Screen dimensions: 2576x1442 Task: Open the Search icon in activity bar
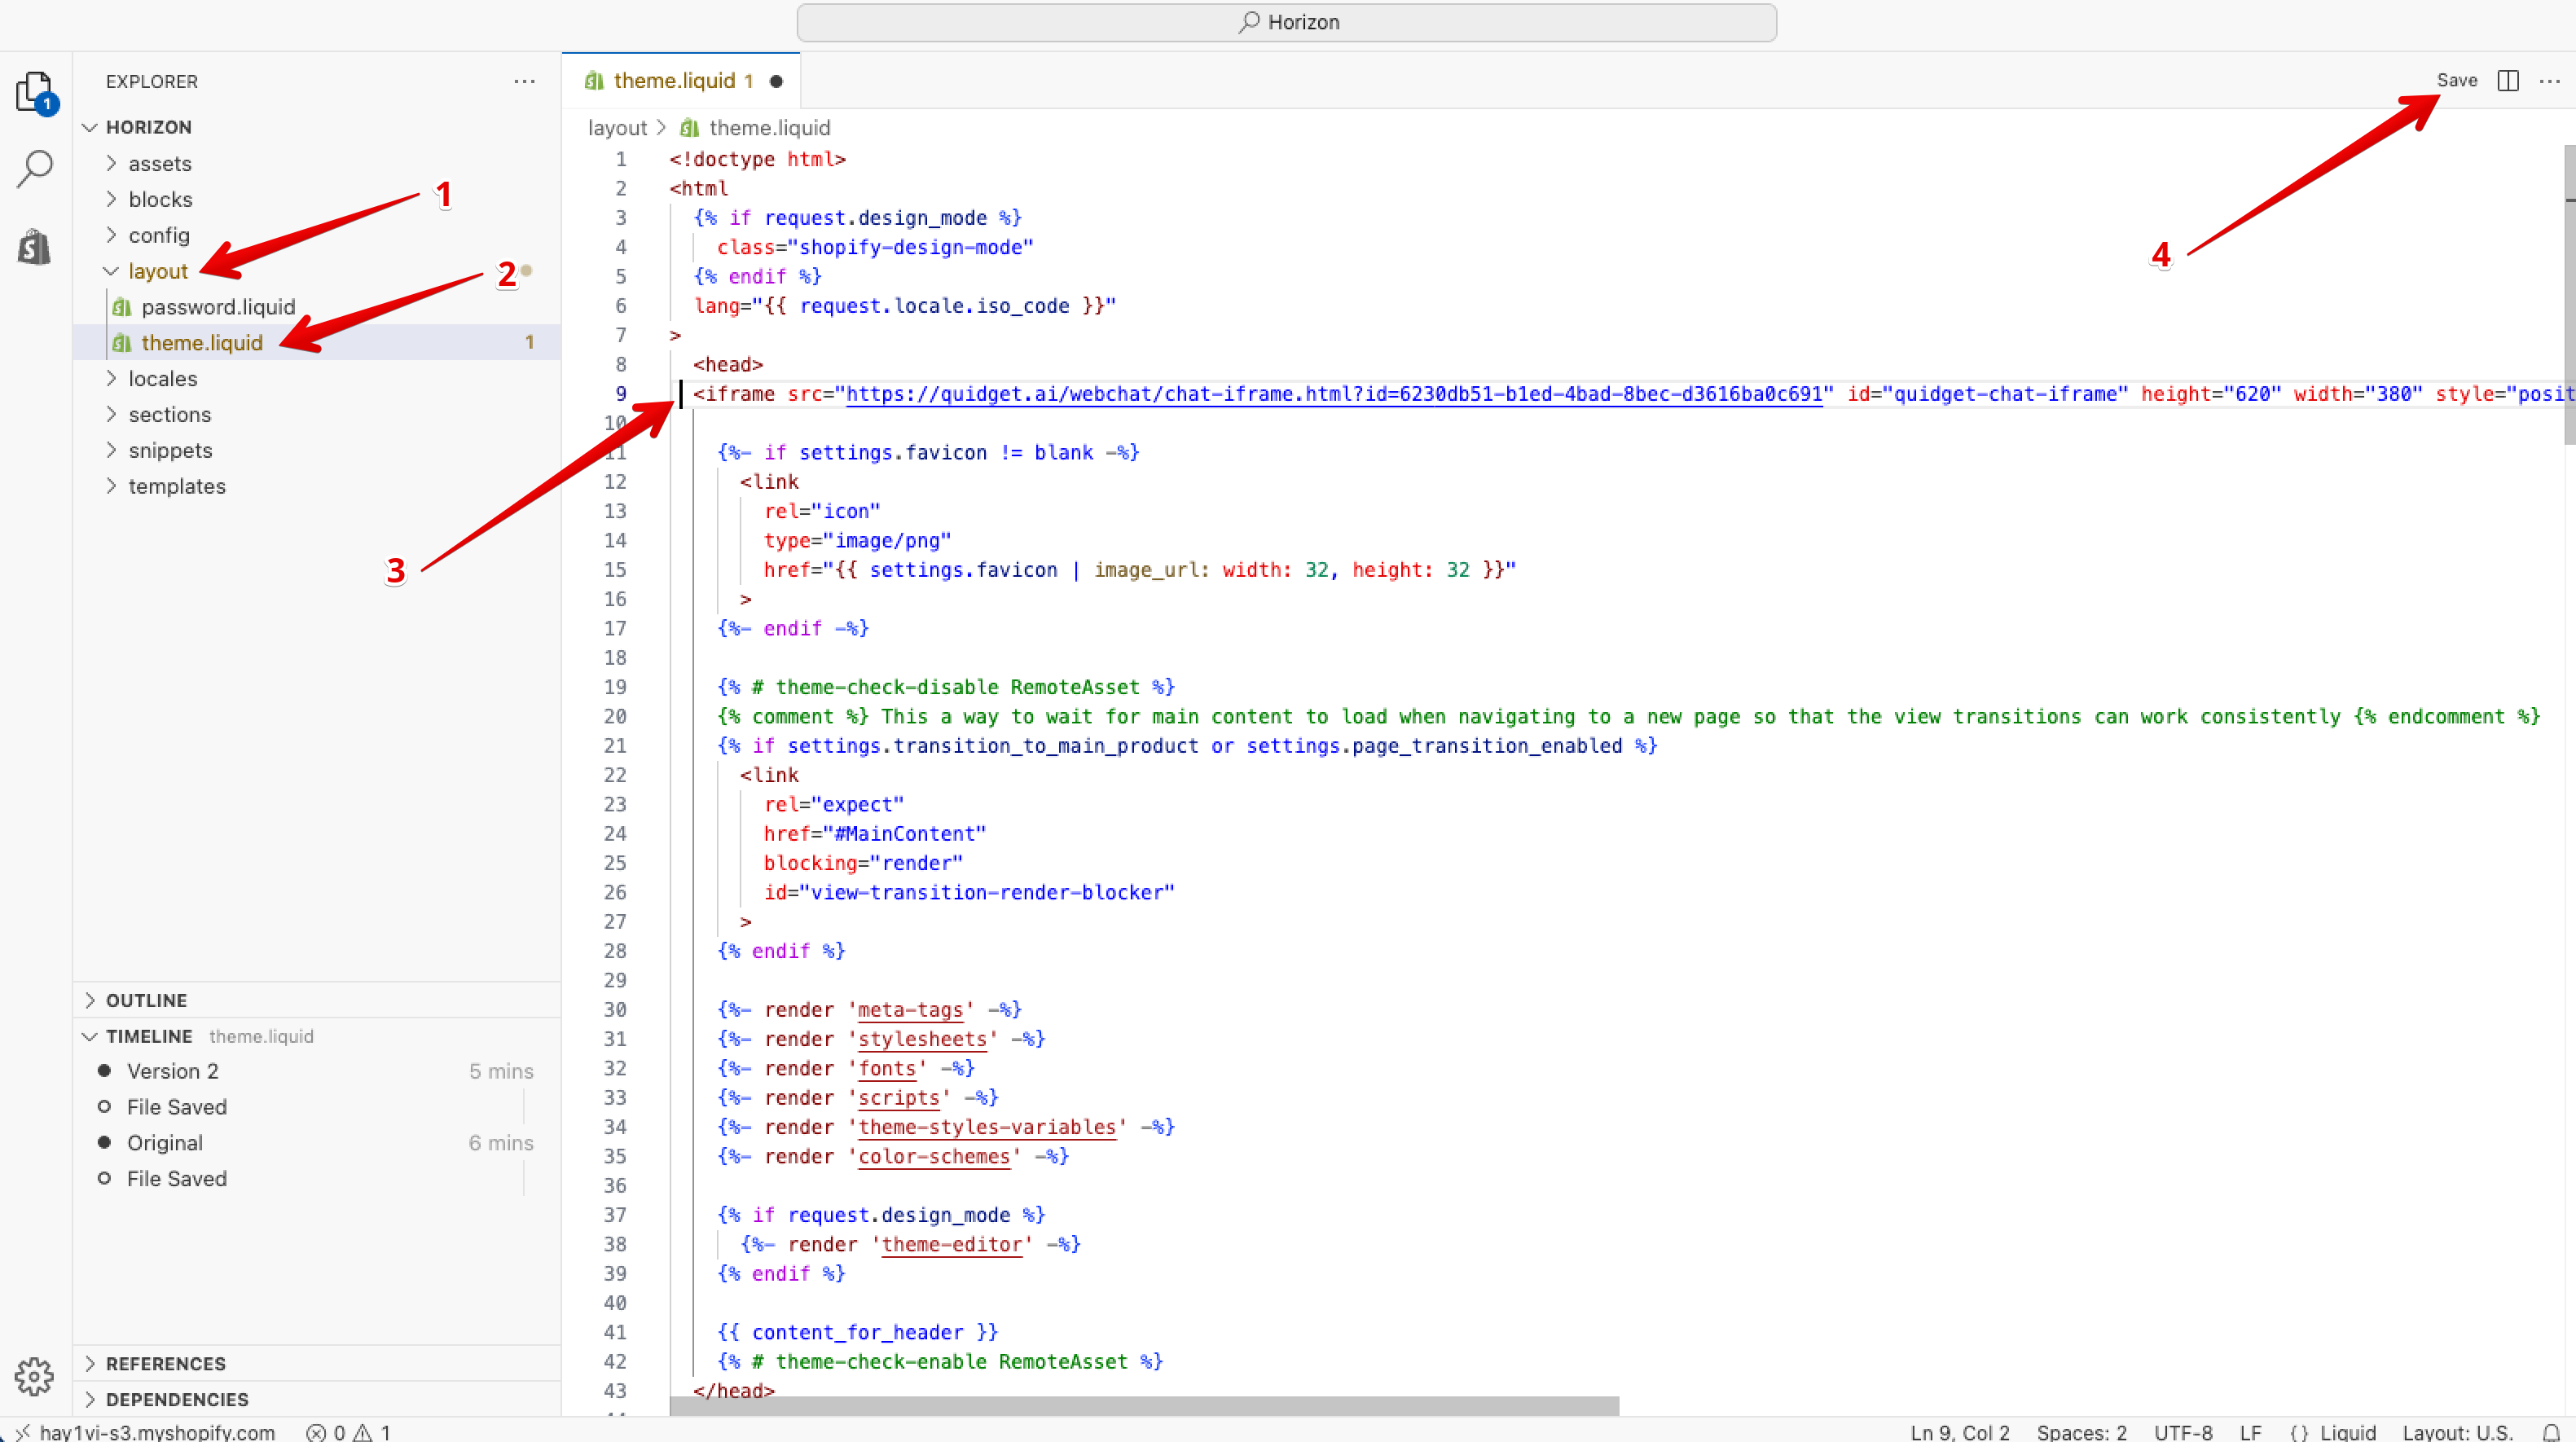pyautogui.click(x=35, y=169)
